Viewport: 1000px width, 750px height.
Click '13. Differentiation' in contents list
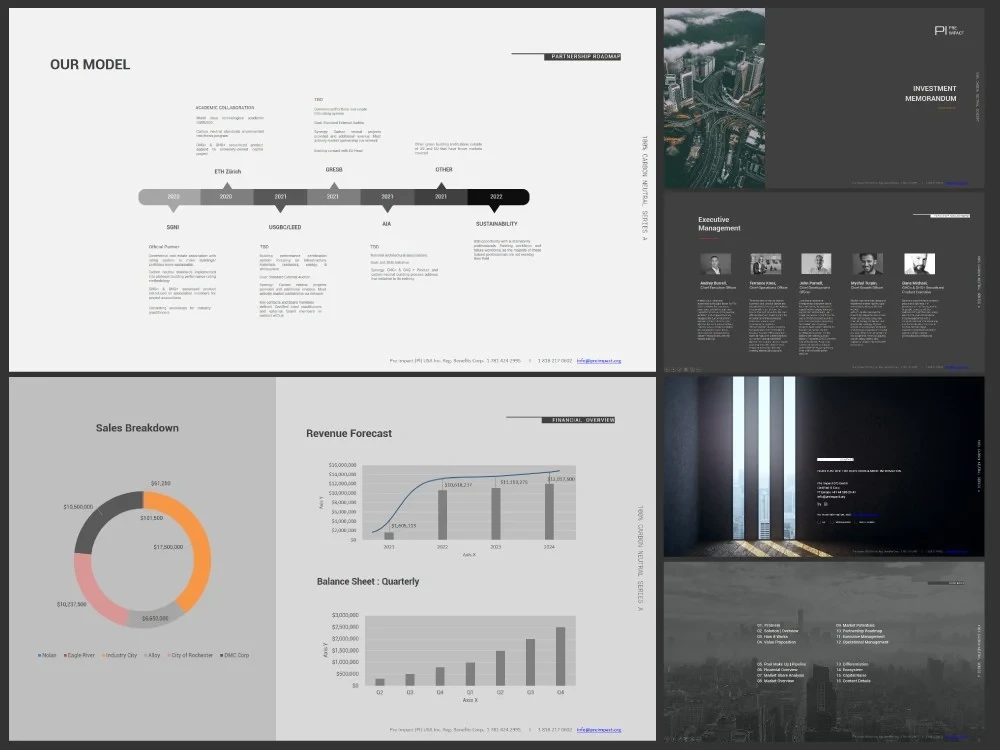tap(852, 664)
